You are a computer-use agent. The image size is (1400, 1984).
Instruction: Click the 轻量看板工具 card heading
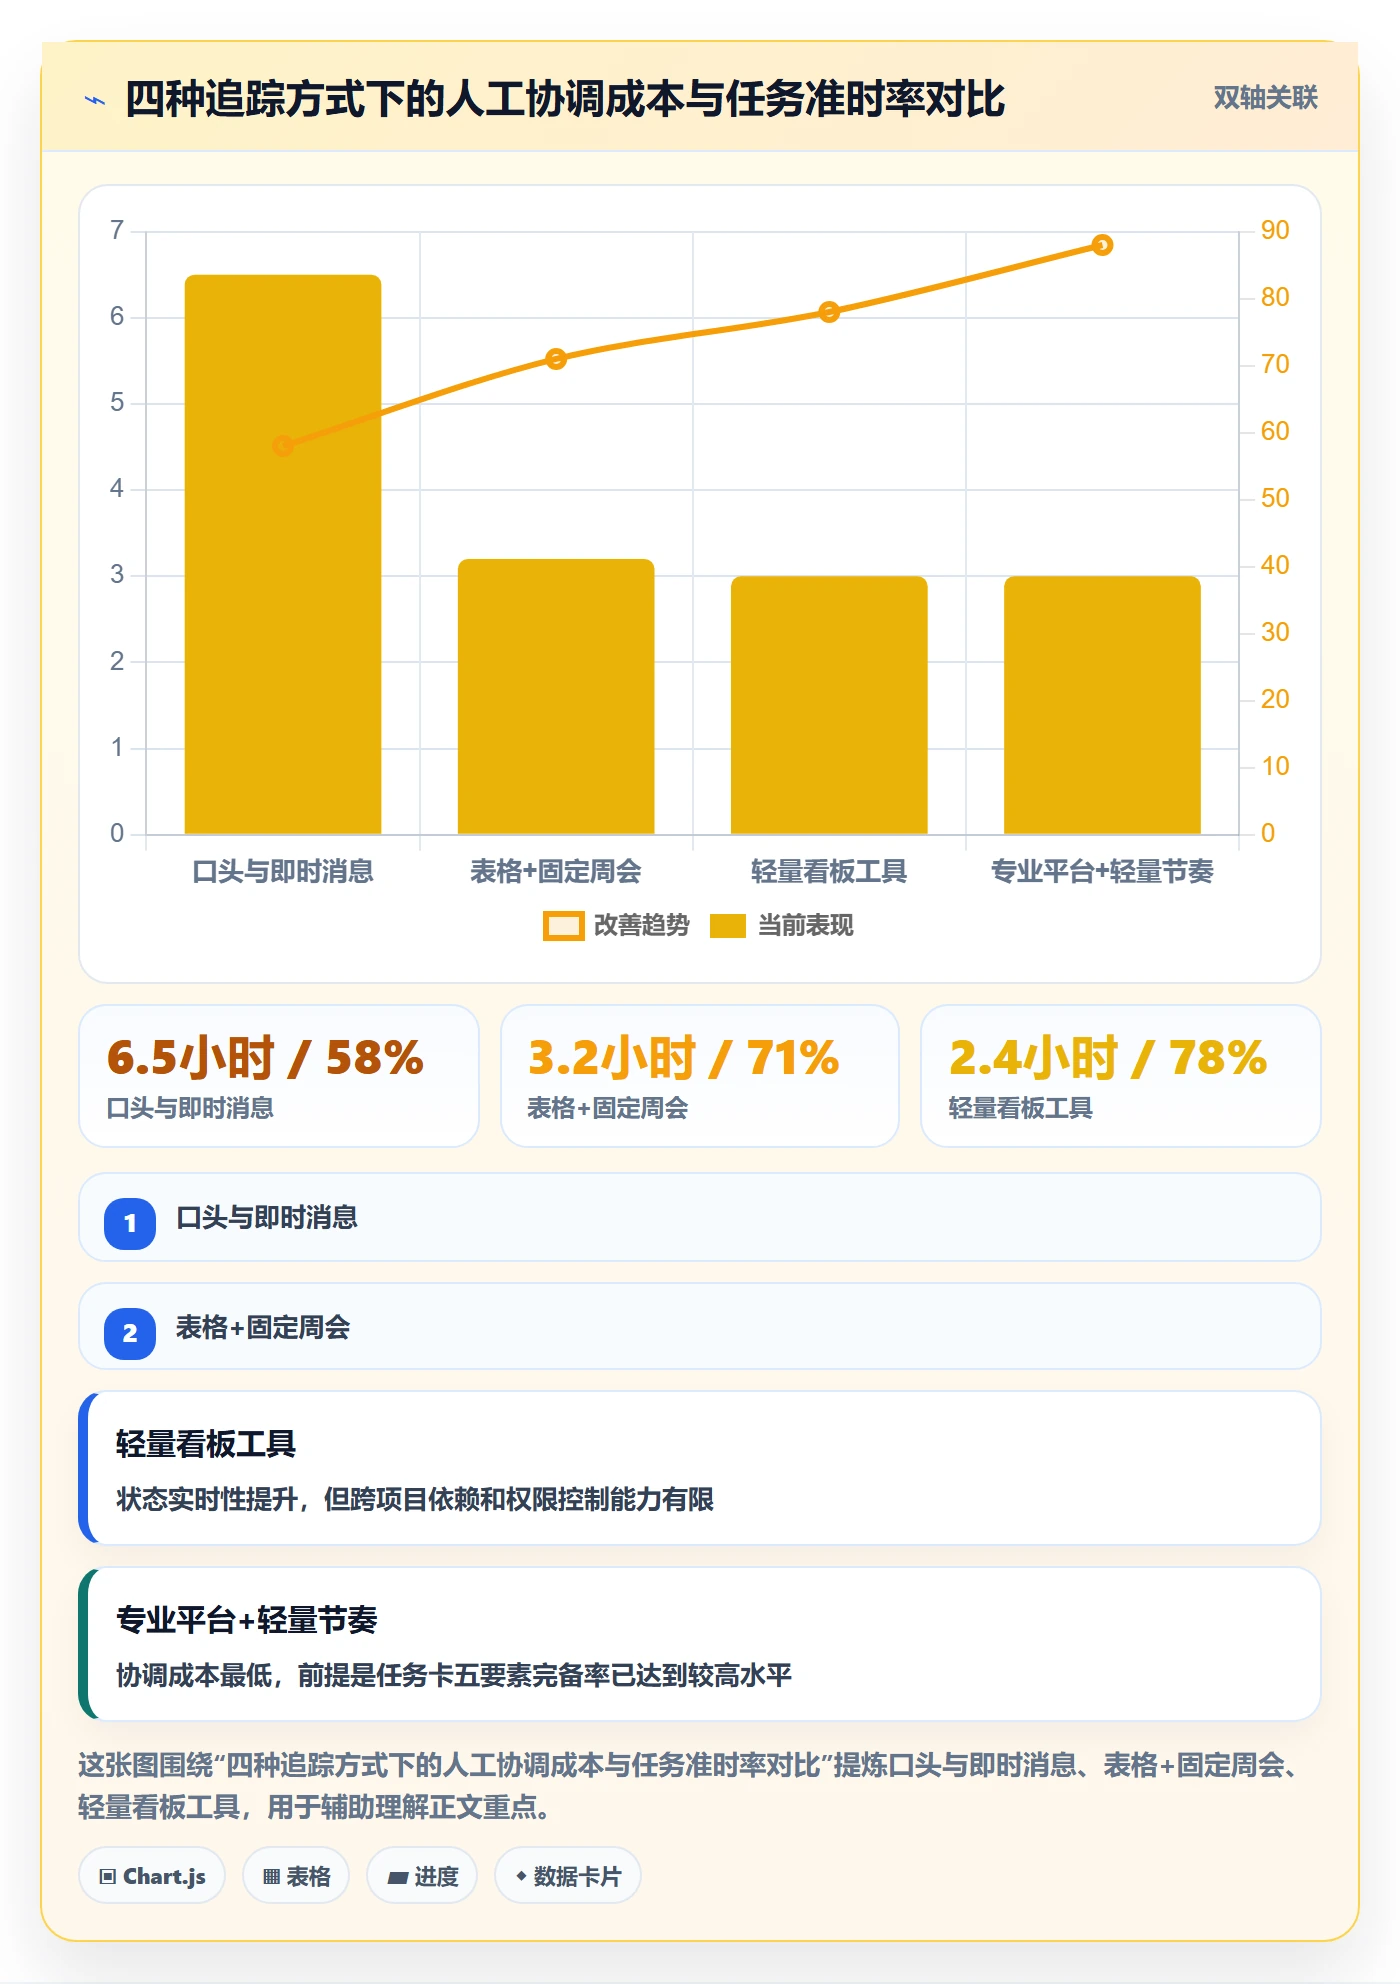click(x=206, y=1444)
